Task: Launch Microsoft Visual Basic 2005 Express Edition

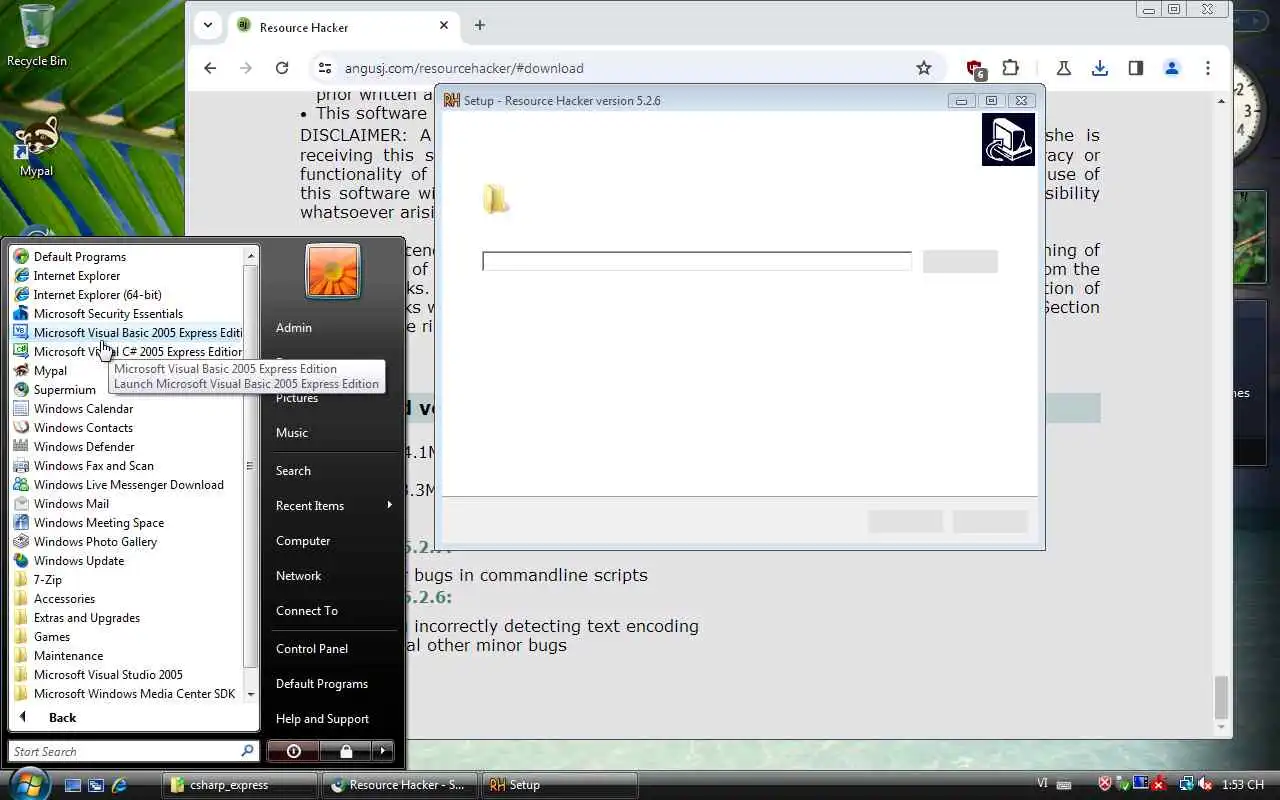Action: tap(128, 333)
